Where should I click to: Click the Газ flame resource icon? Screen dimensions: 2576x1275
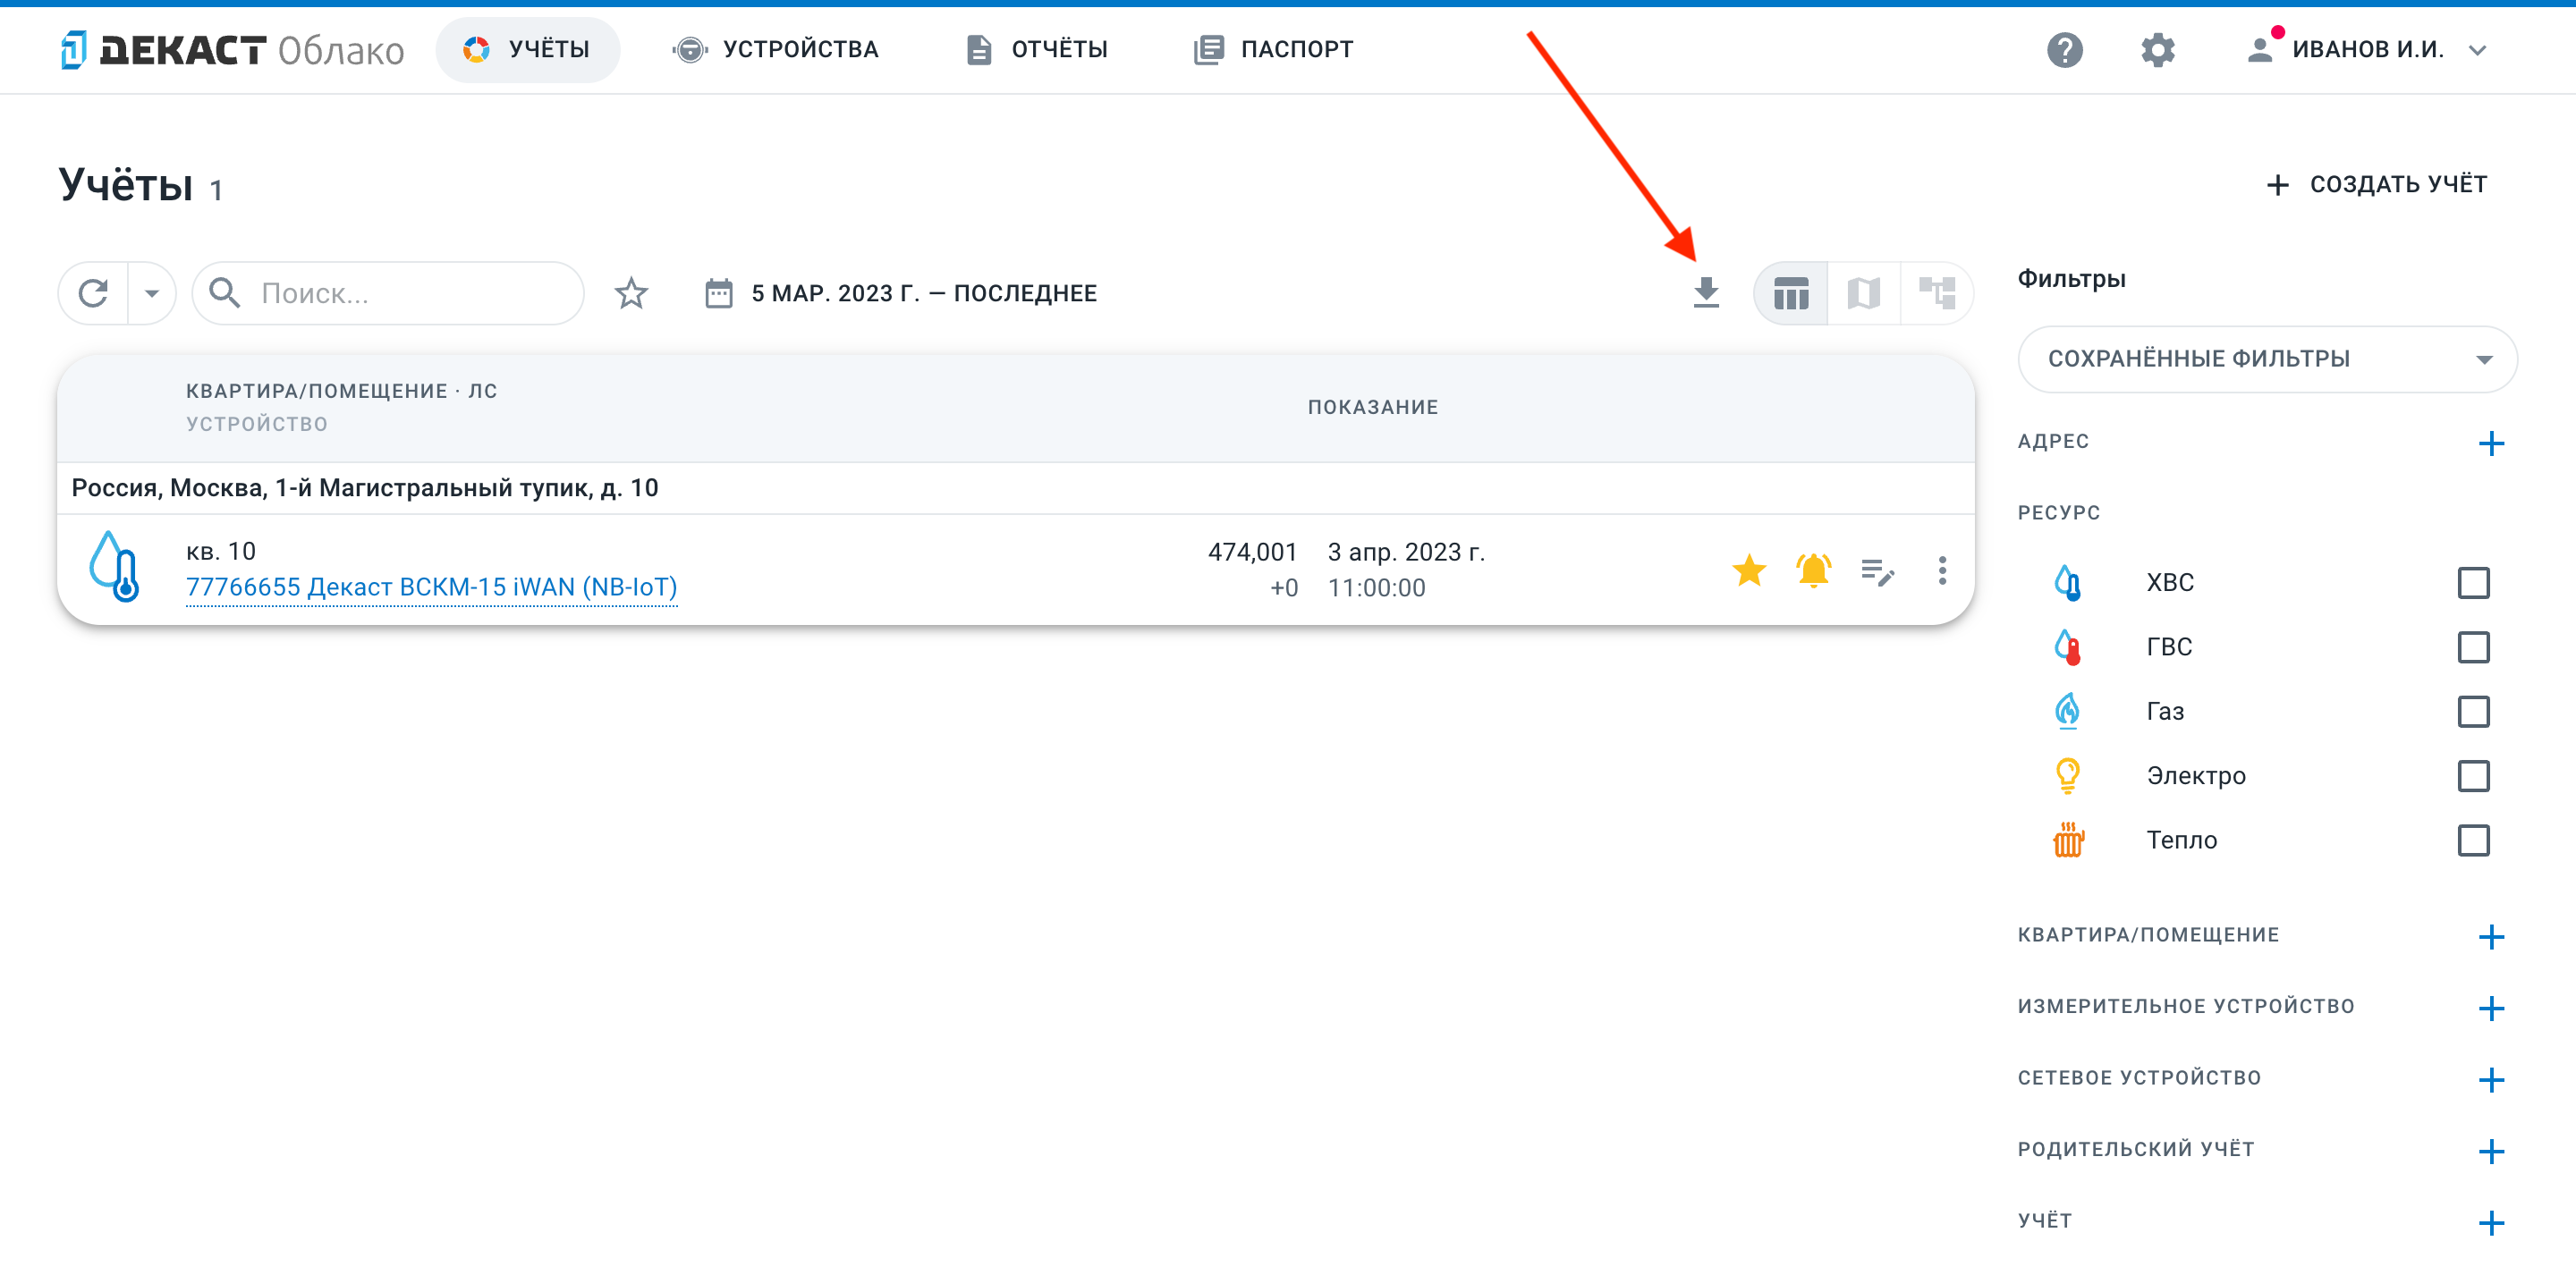coord(2067,711)
